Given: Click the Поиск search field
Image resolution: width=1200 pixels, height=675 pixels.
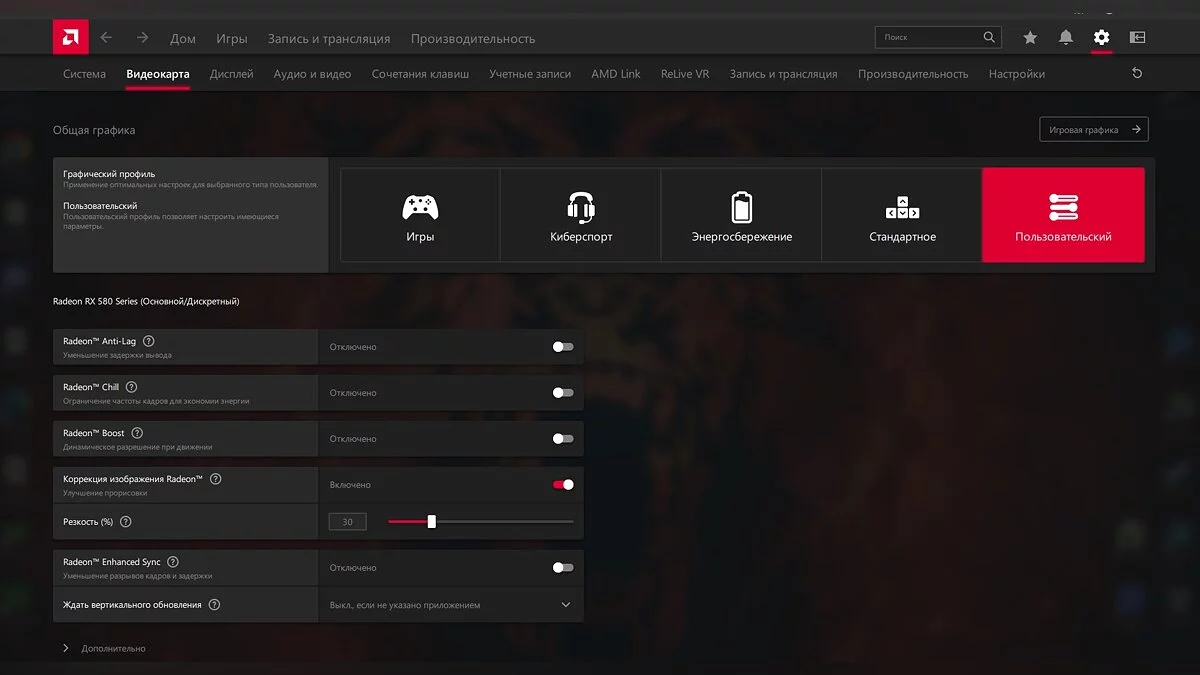Looking at the screenshot, I should [930, 38].
